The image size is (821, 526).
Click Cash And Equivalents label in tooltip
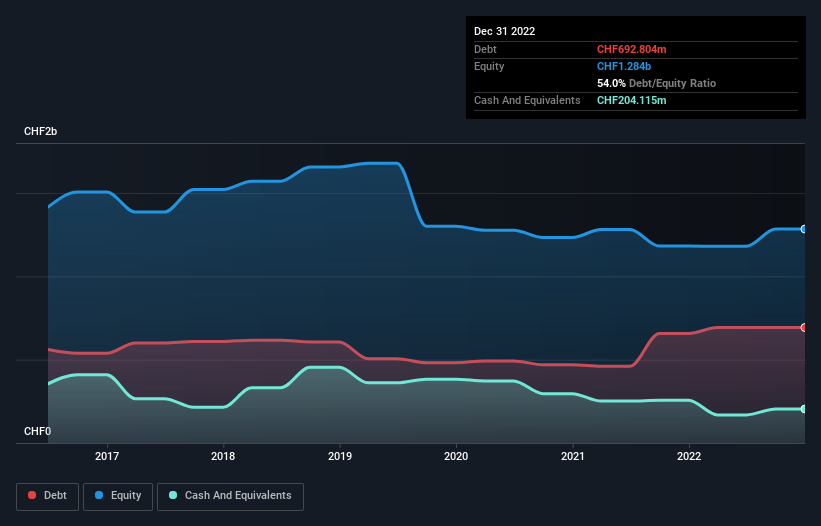click(527, 100)
